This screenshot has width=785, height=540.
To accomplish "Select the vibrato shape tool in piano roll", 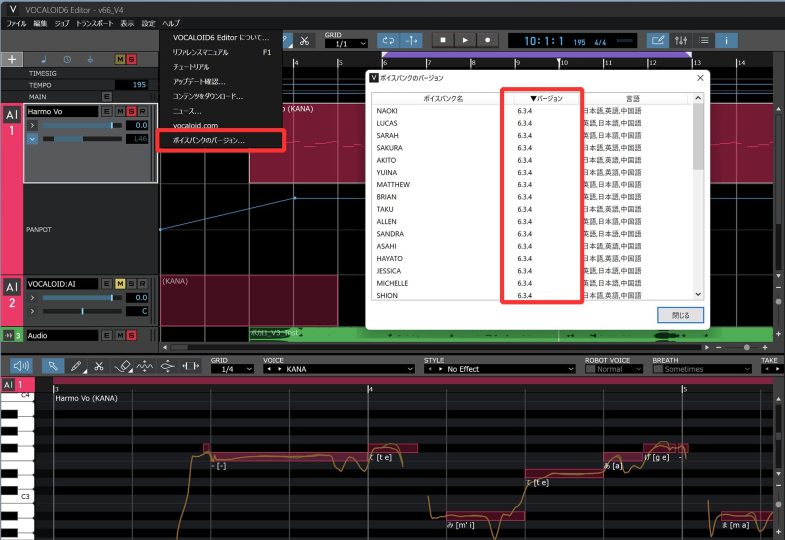I will click(167, 366).
